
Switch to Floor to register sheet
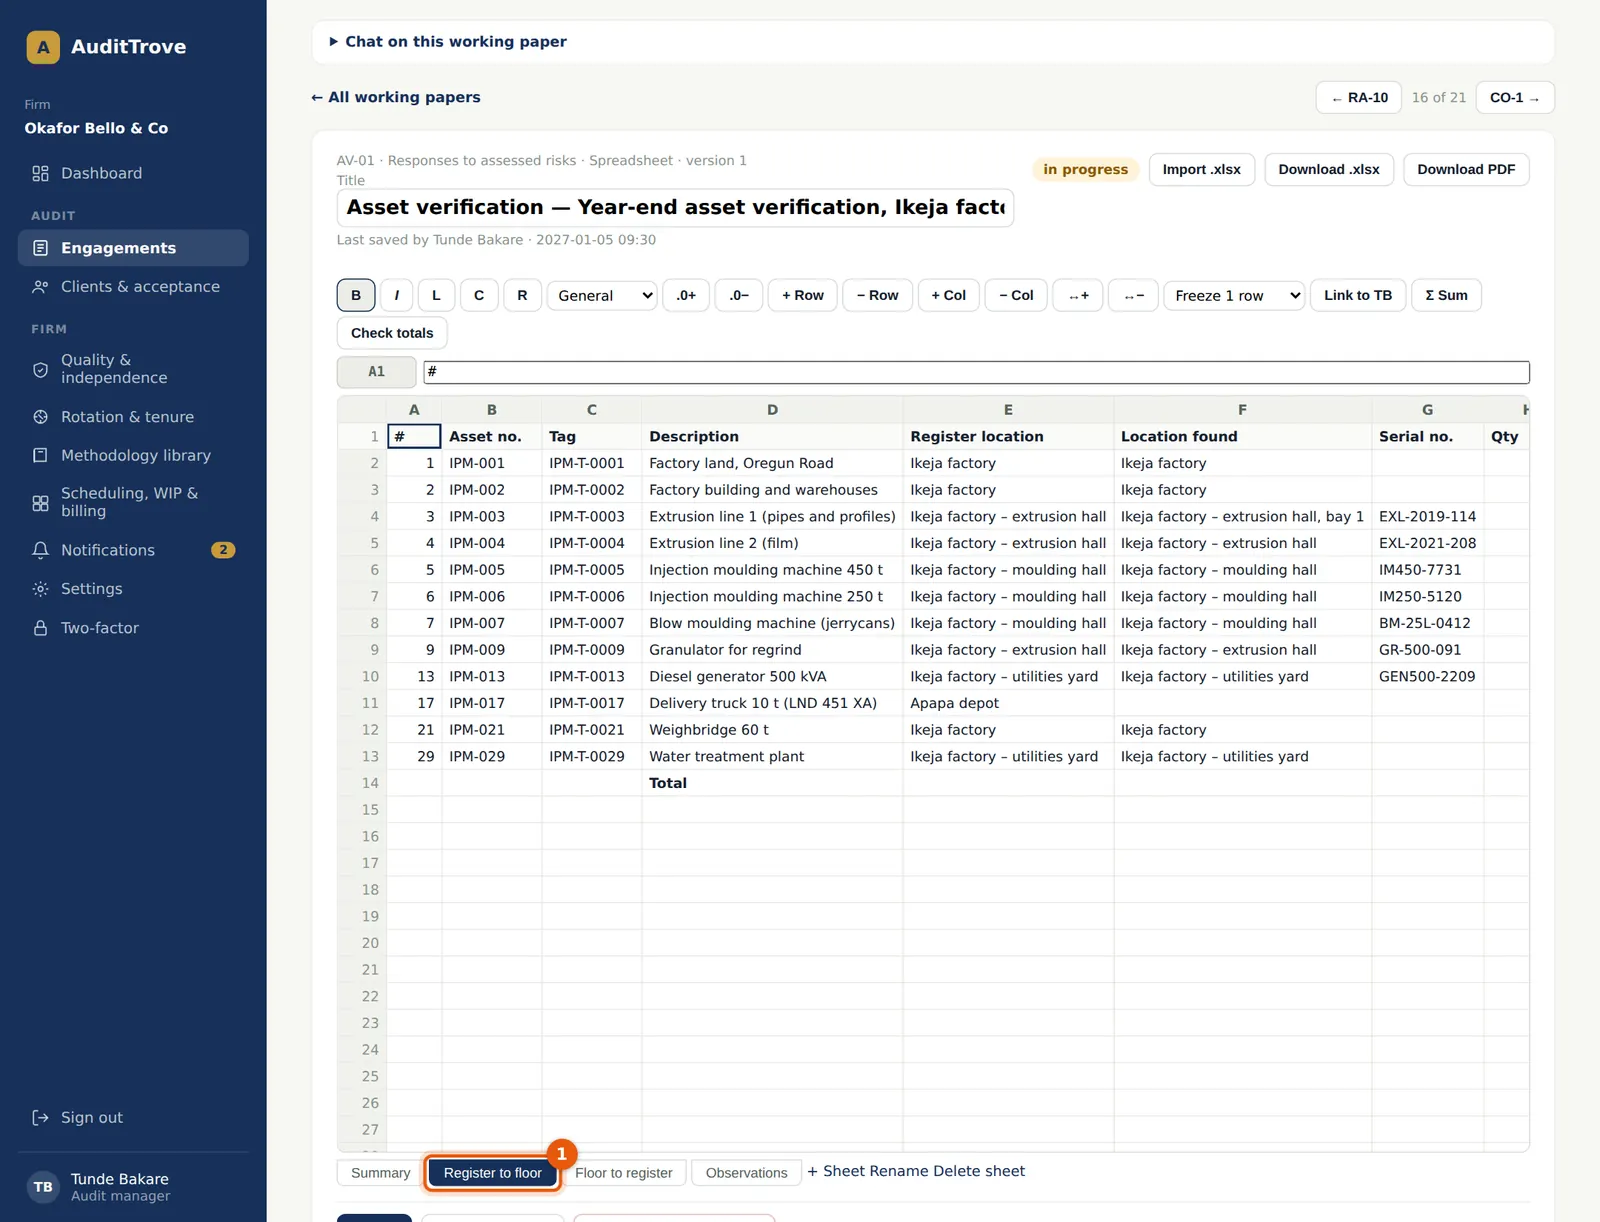[624, 1173]
